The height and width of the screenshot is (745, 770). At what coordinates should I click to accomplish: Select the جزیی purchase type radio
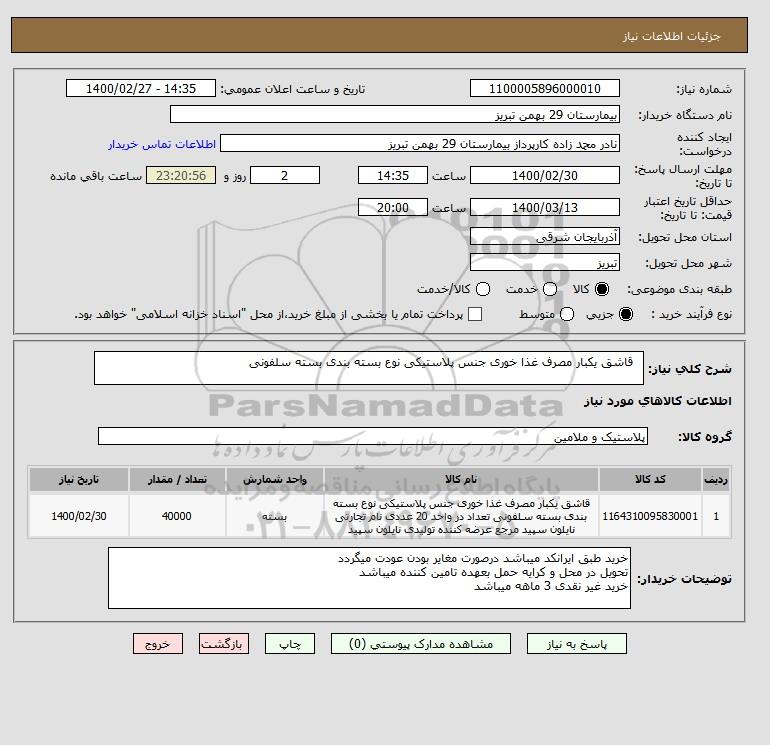click(626, 314)
